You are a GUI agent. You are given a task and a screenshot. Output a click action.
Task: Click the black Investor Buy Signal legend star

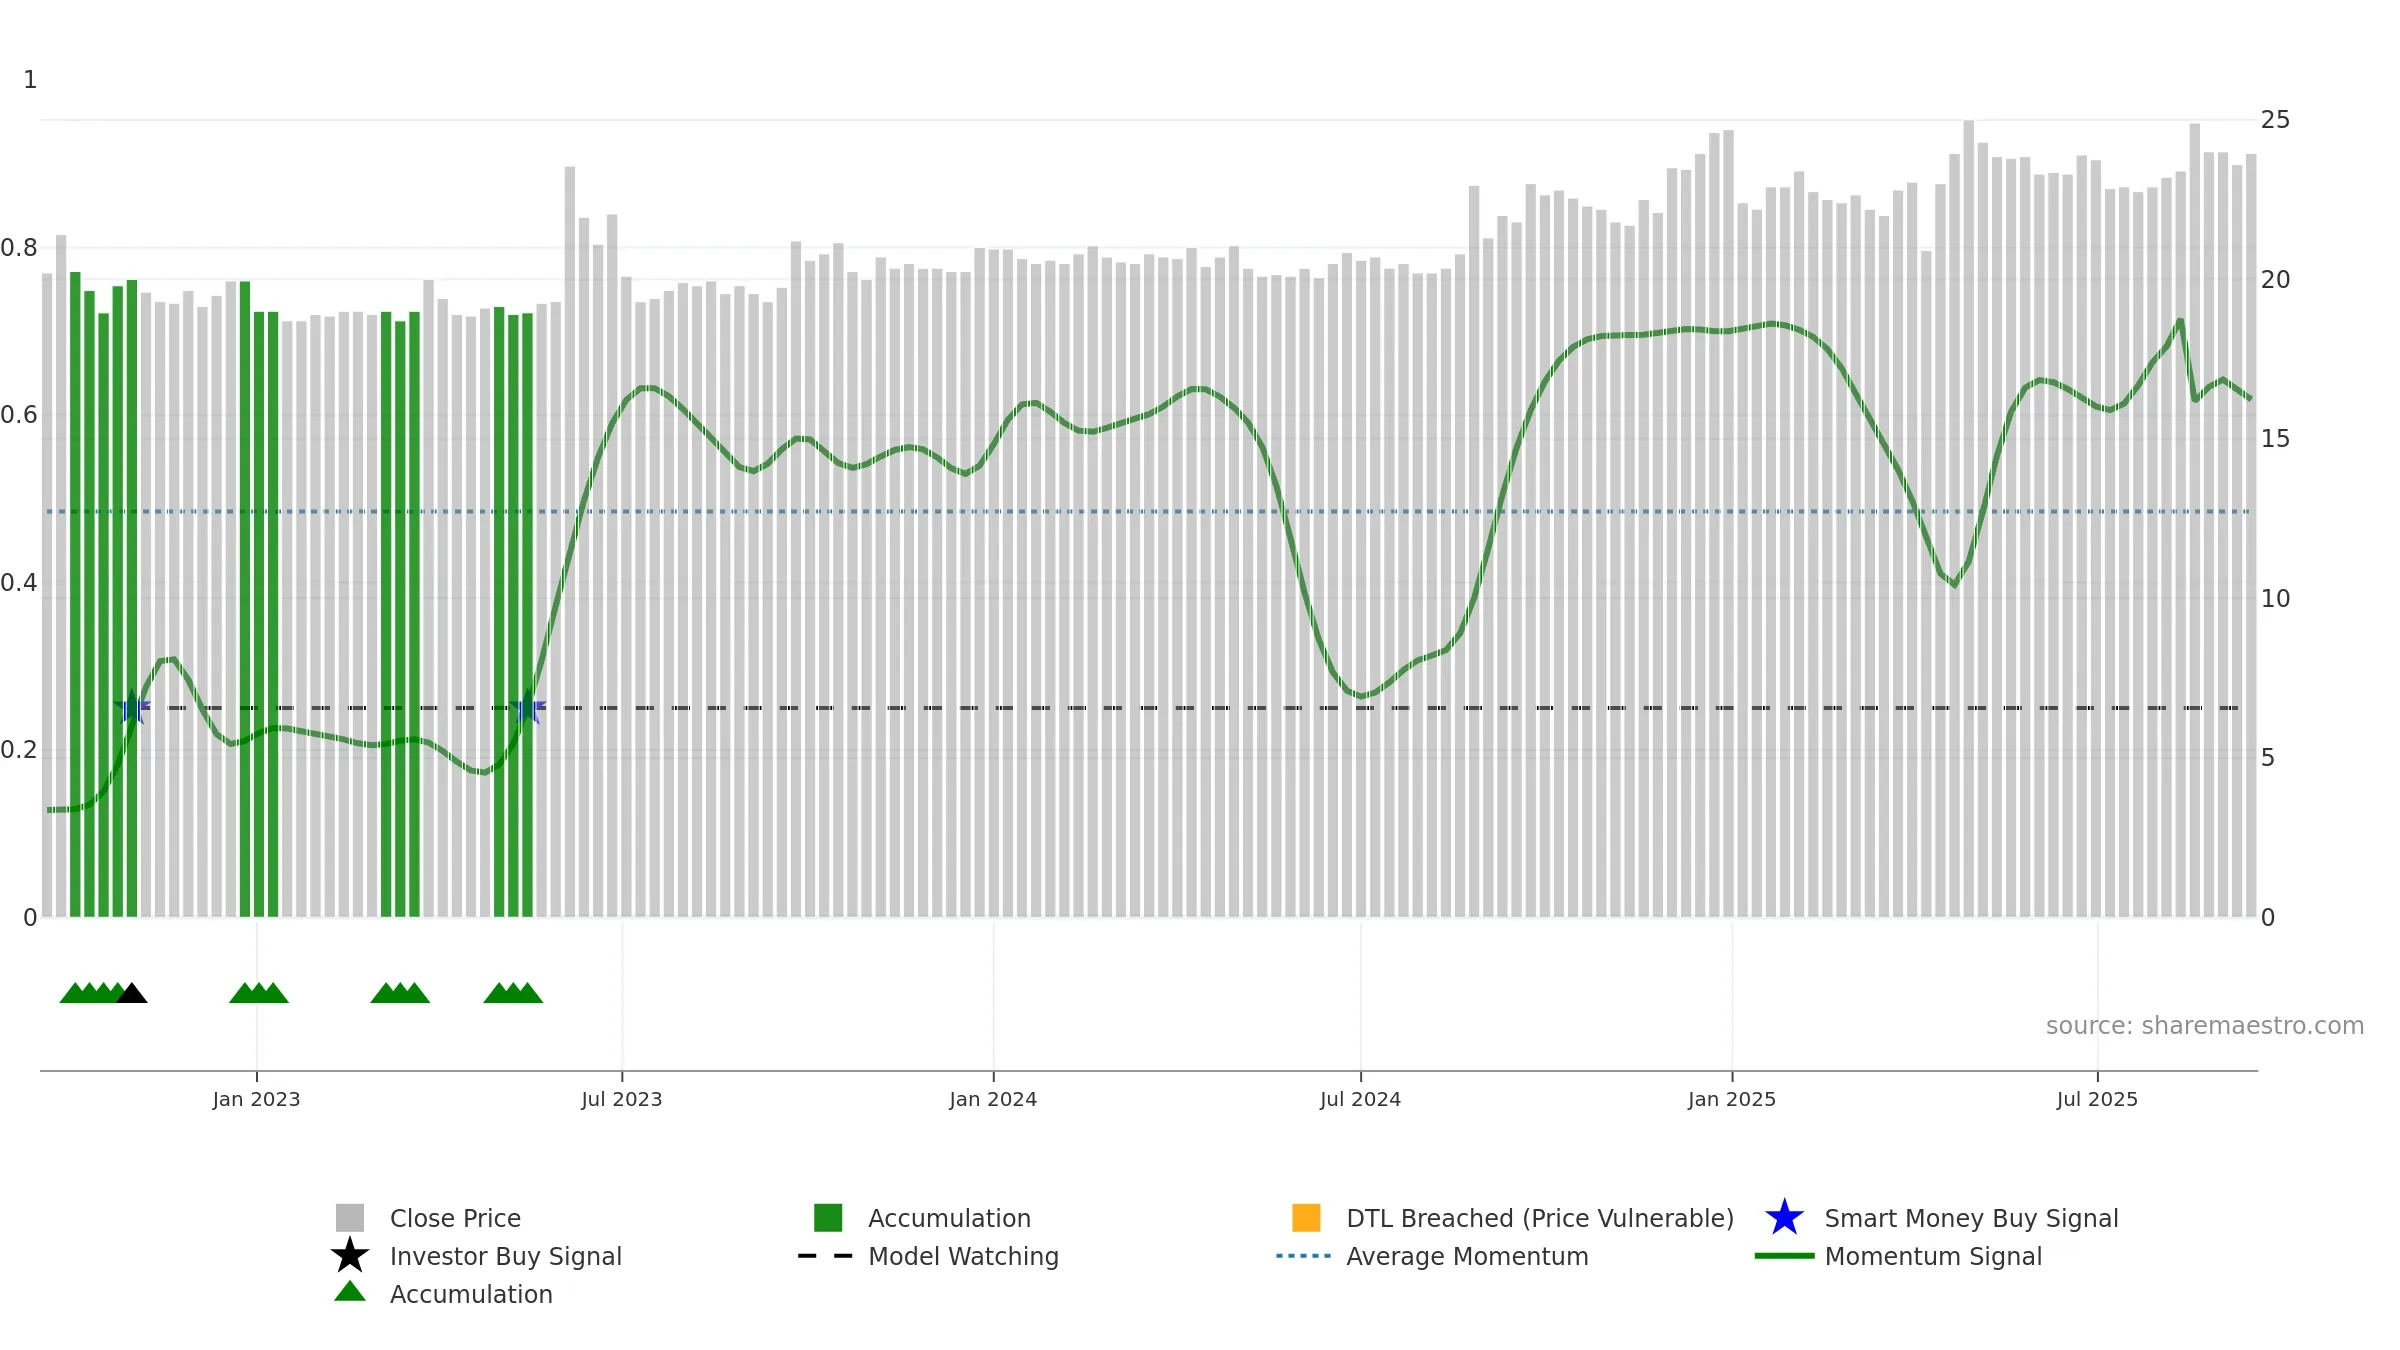[x=350, y=1256]
